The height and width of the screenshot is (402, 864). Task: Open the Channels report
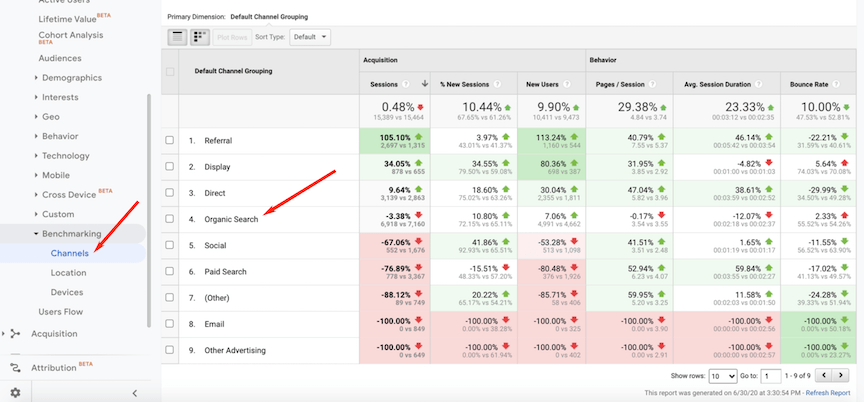tap(69, 253)
